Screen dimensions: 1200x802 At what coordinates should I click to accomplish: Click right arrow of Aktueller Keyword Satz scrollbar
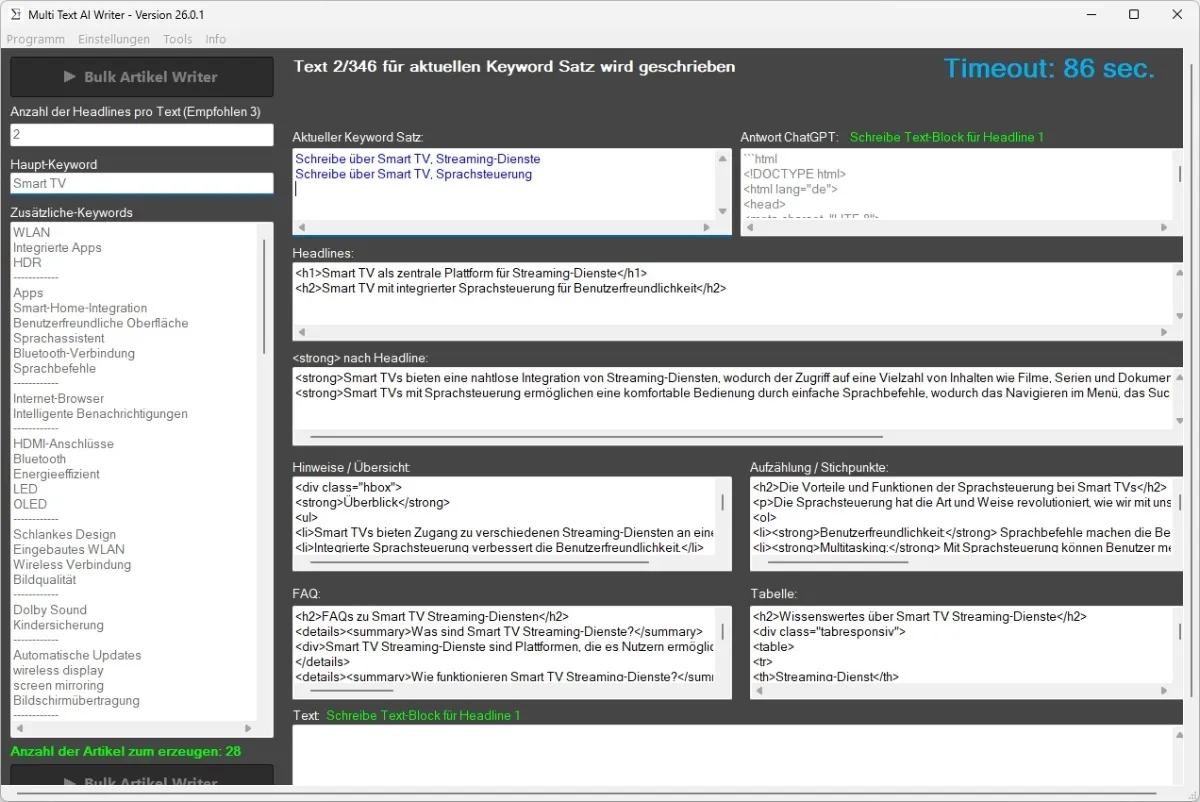click(709, 227)
